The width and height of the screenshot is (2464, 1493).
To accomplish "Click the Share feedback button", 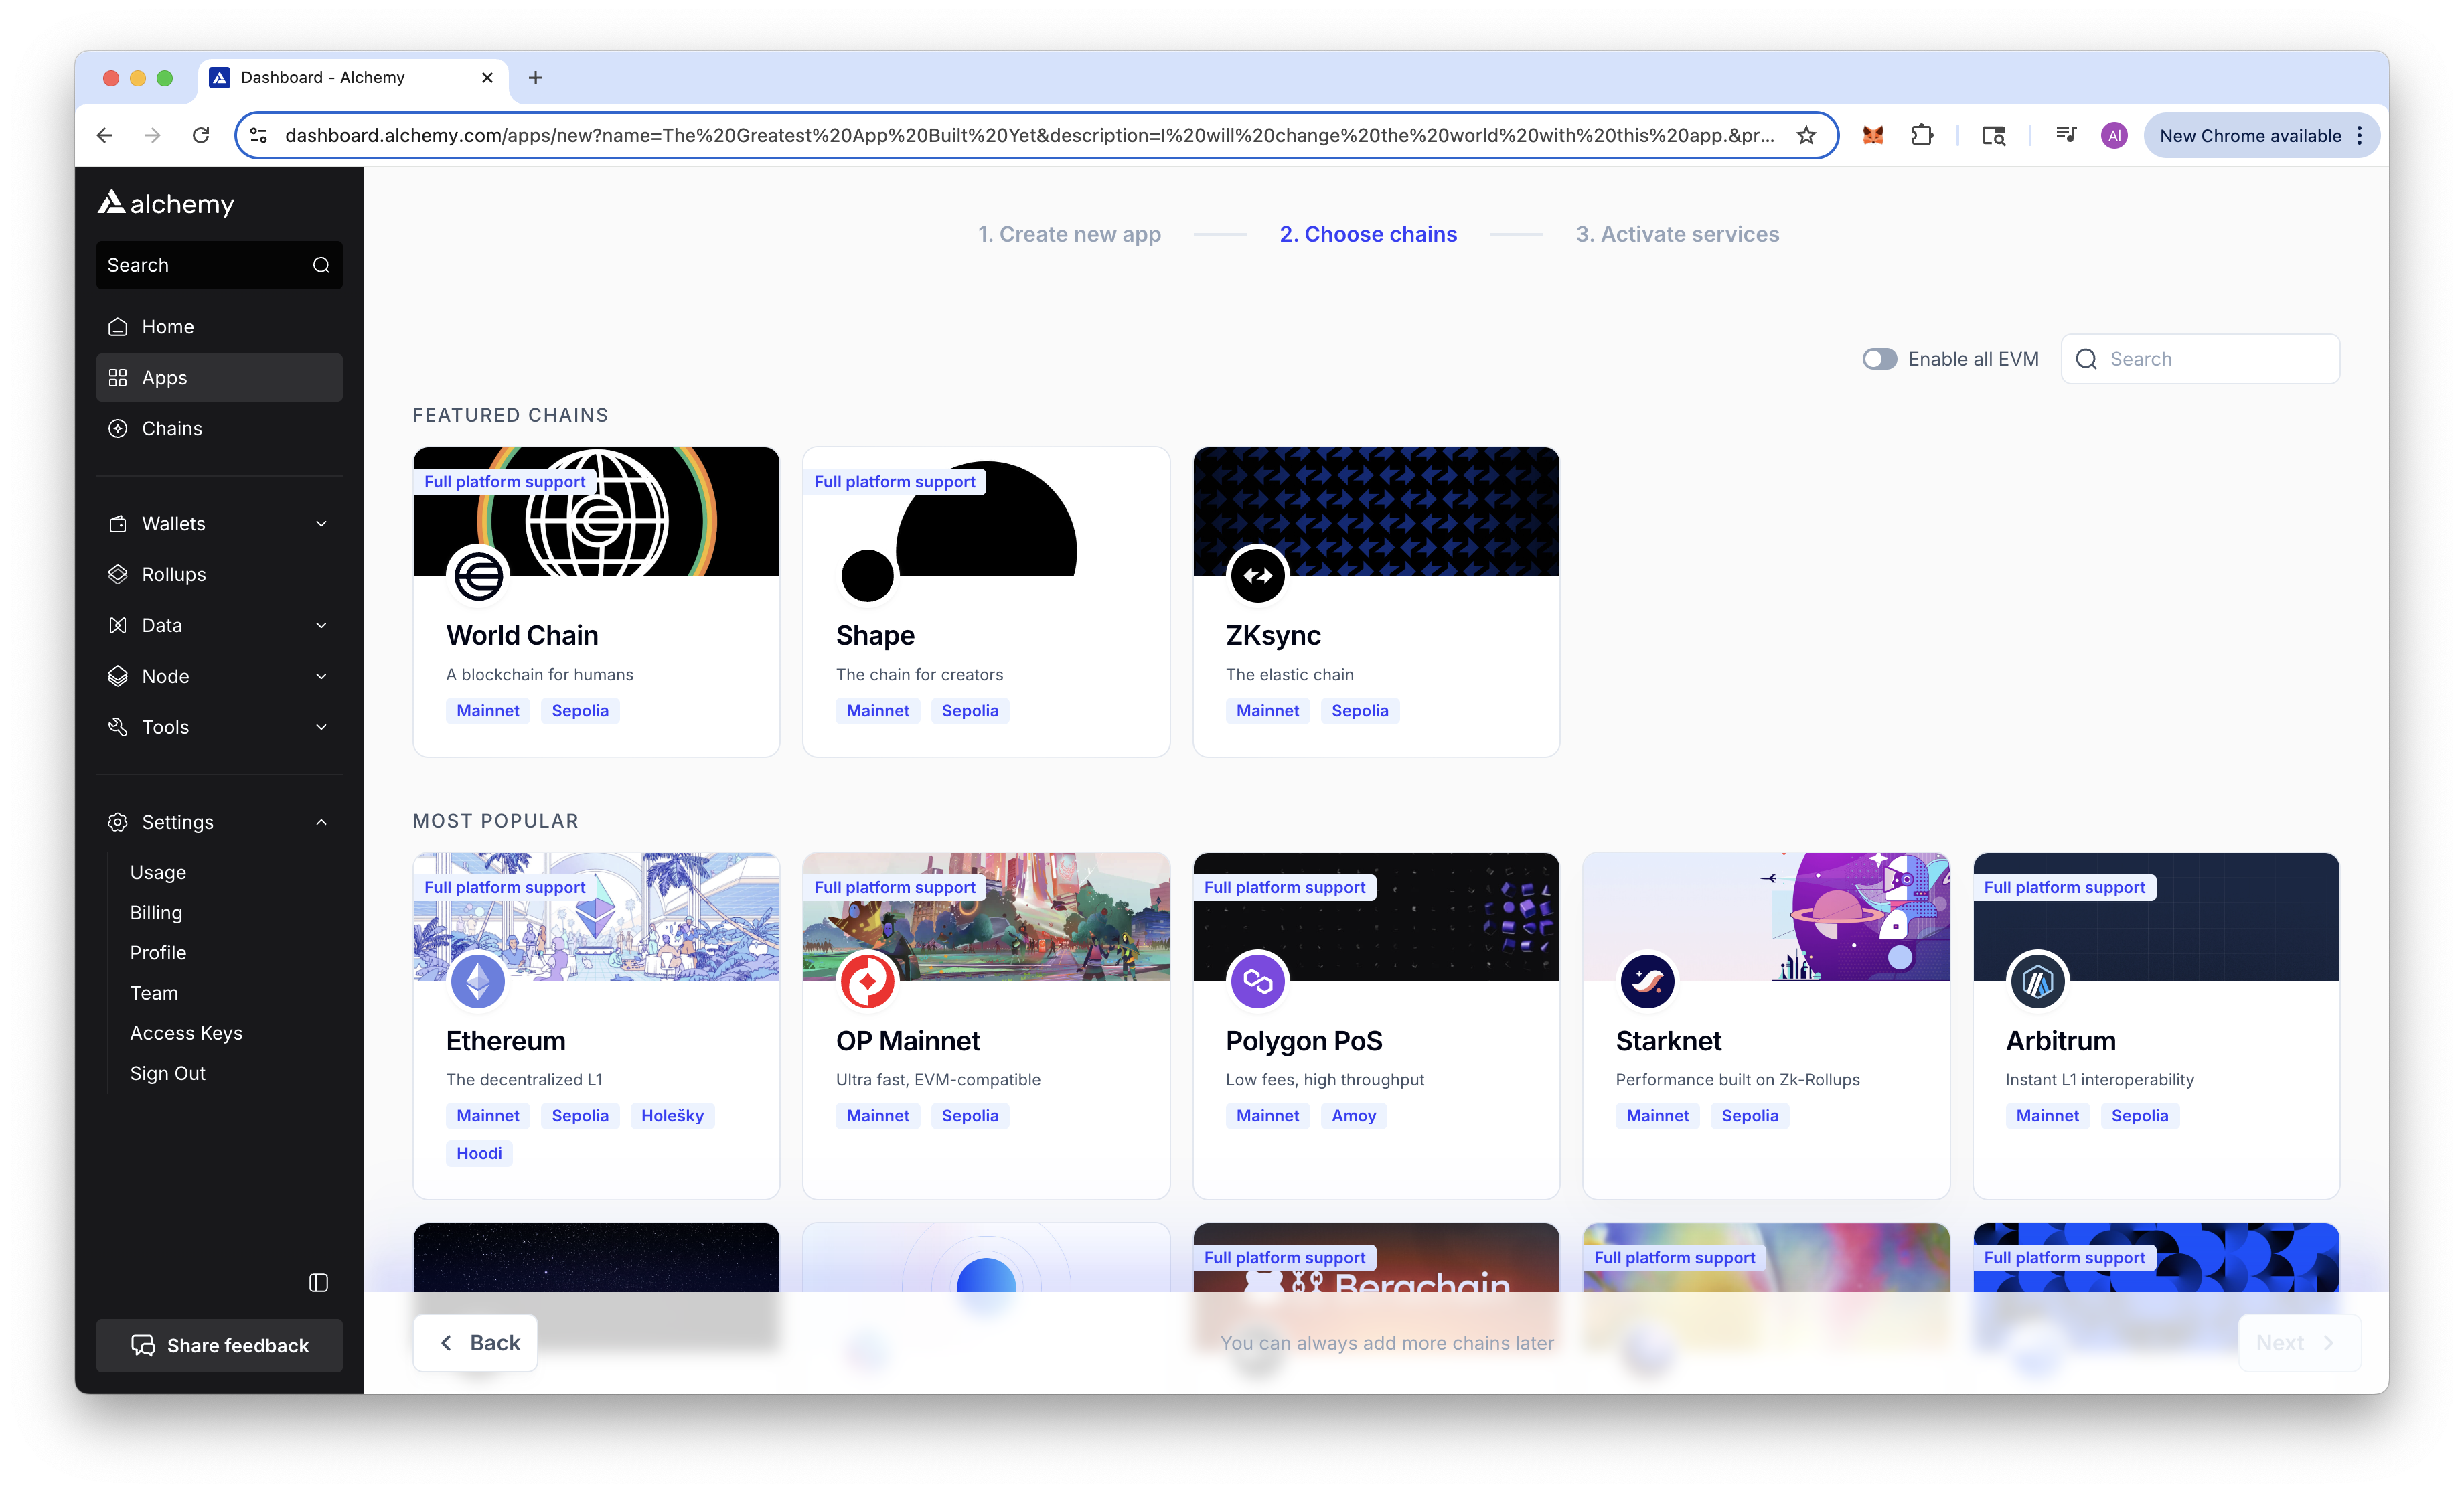I will [219, 1346].
